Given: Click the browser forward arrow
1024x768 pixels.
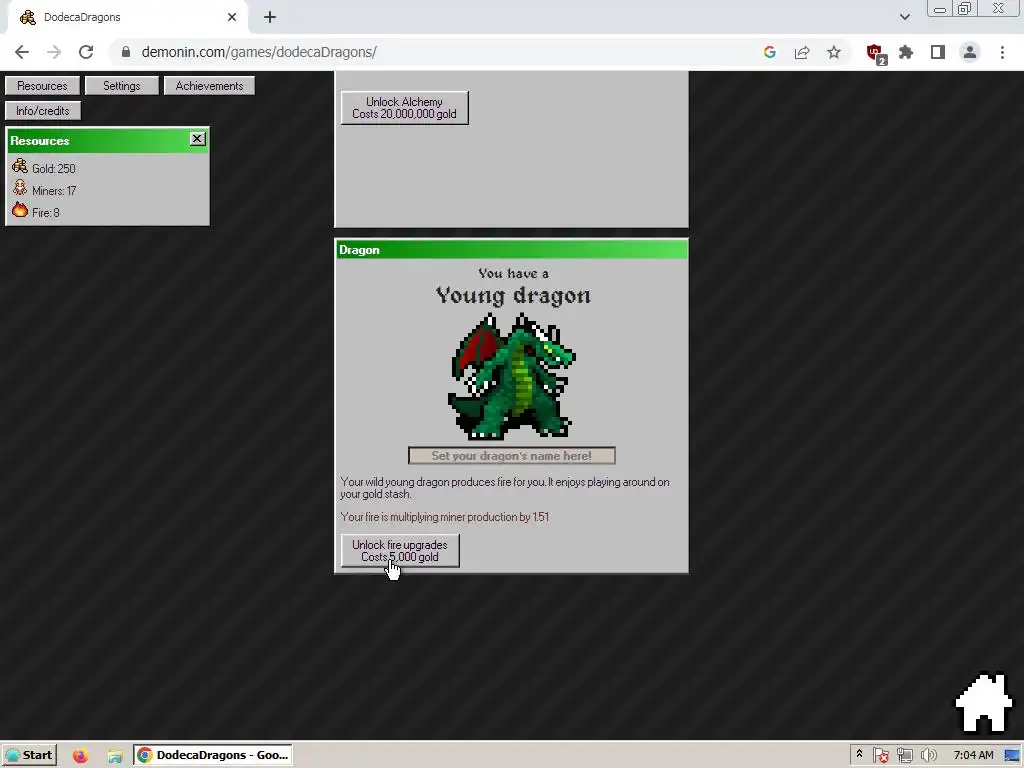Looking at the screenshot, I should coord(54,52).
